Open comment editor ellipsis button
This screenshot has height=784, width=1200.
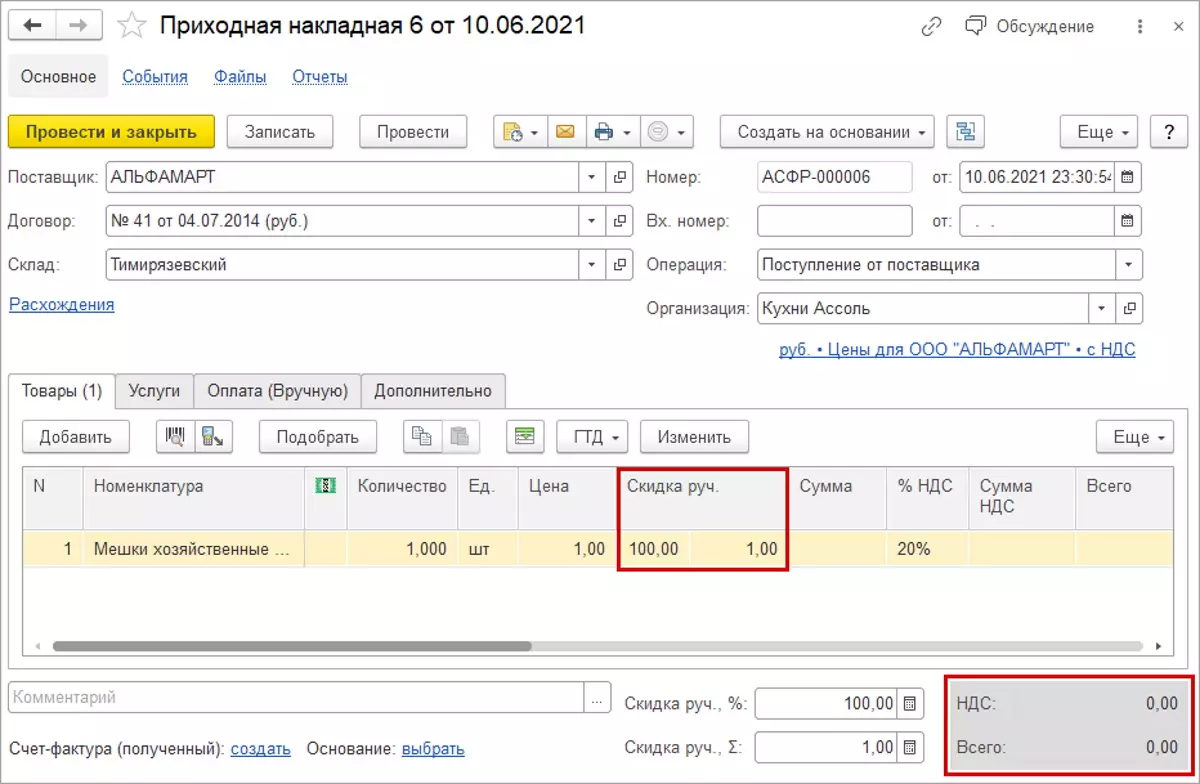click(x=597, y=697)
